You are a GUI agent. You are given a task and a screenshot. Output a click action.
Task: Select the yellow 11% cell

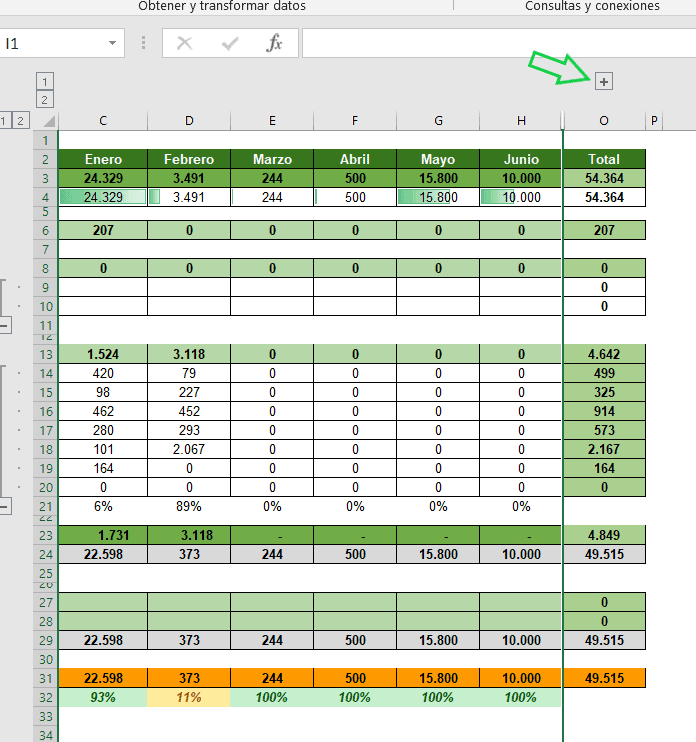[189, 698]
